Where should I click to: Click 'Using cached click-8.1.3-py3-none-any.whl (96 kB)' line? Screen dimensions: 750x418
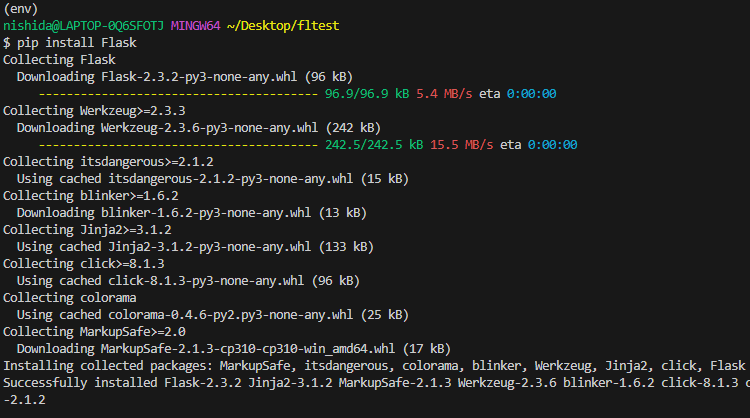point(188,281)
